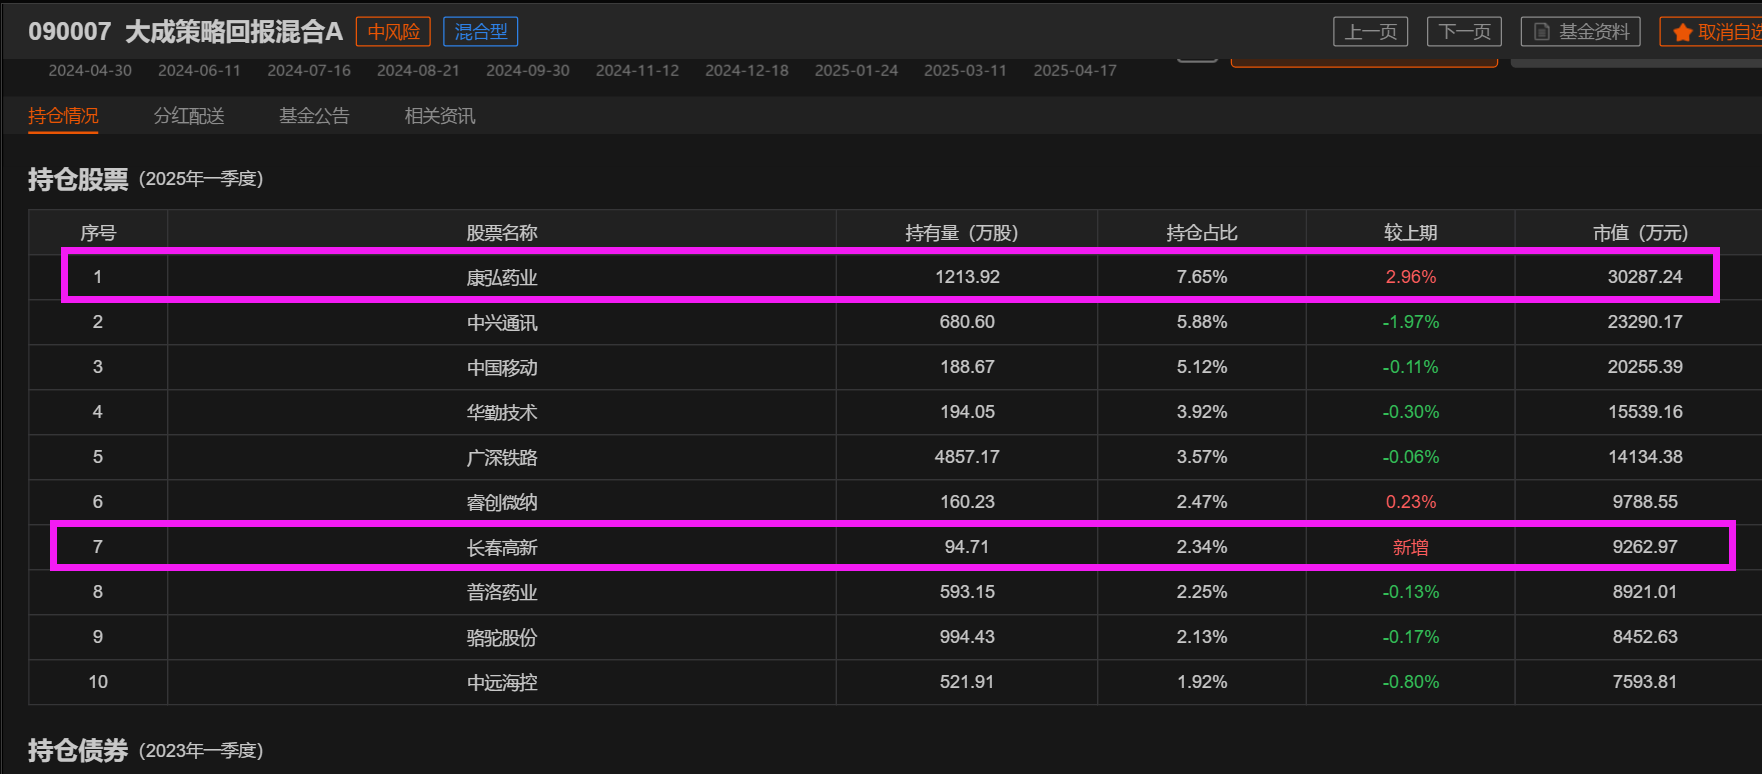Screen dimensions: 1762x774
Task: Click the 持有量 (万股) column header
Action: pyautogui.click(x=962, y=233)
